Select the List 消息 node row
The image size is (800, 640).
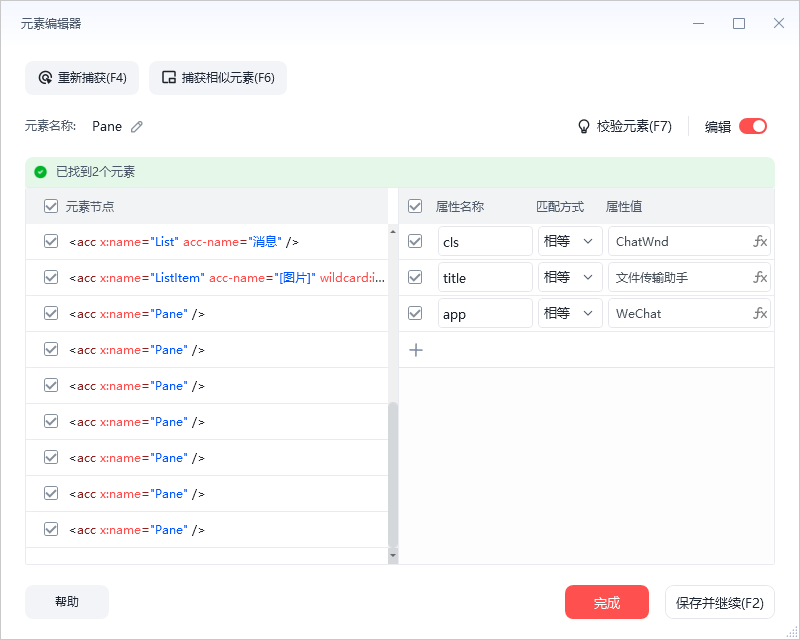207,242
